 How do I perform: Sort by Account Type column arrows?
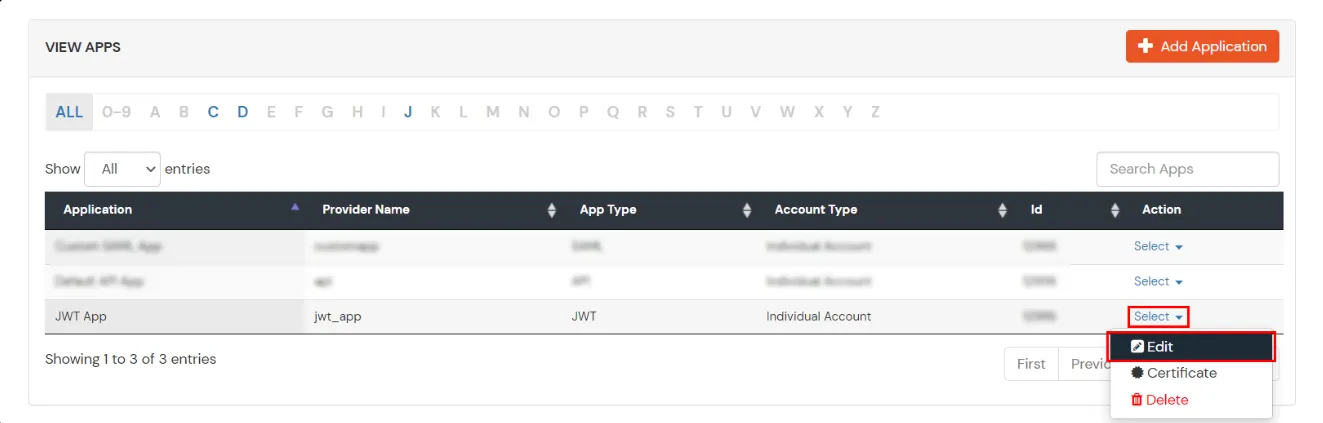click(x=1003, y=210)
